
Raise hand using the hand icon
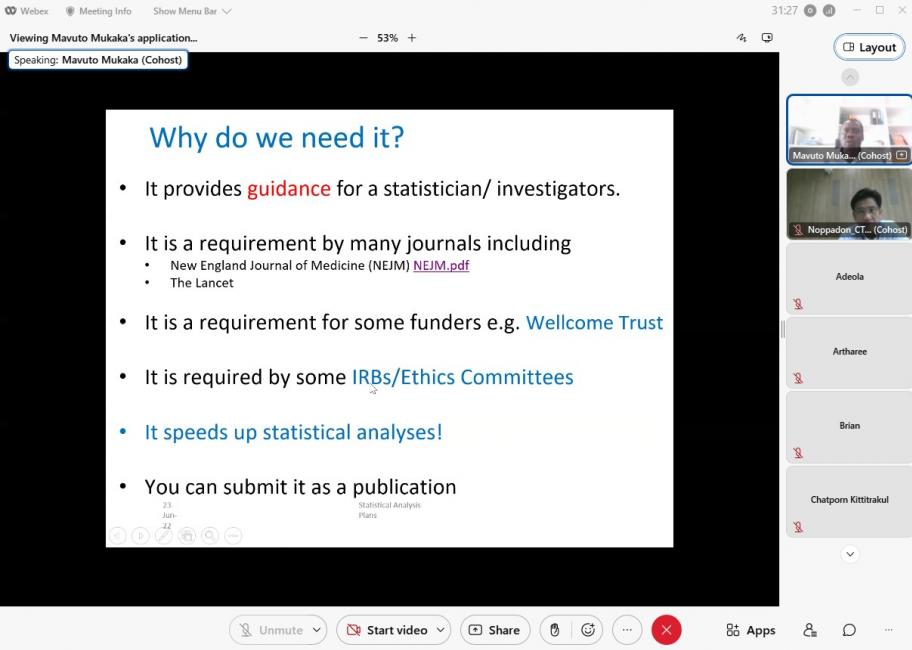554,630
